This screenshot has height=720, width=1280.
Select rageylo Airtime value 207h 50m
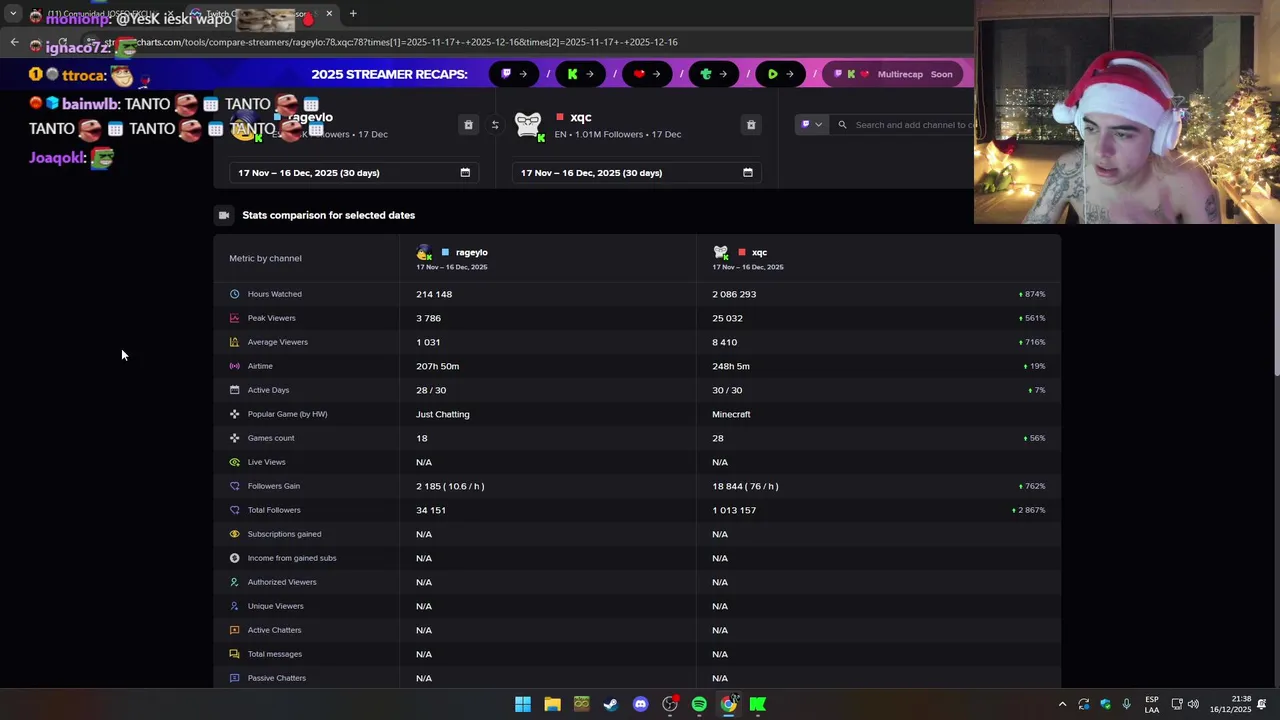(x=438, y=366)
